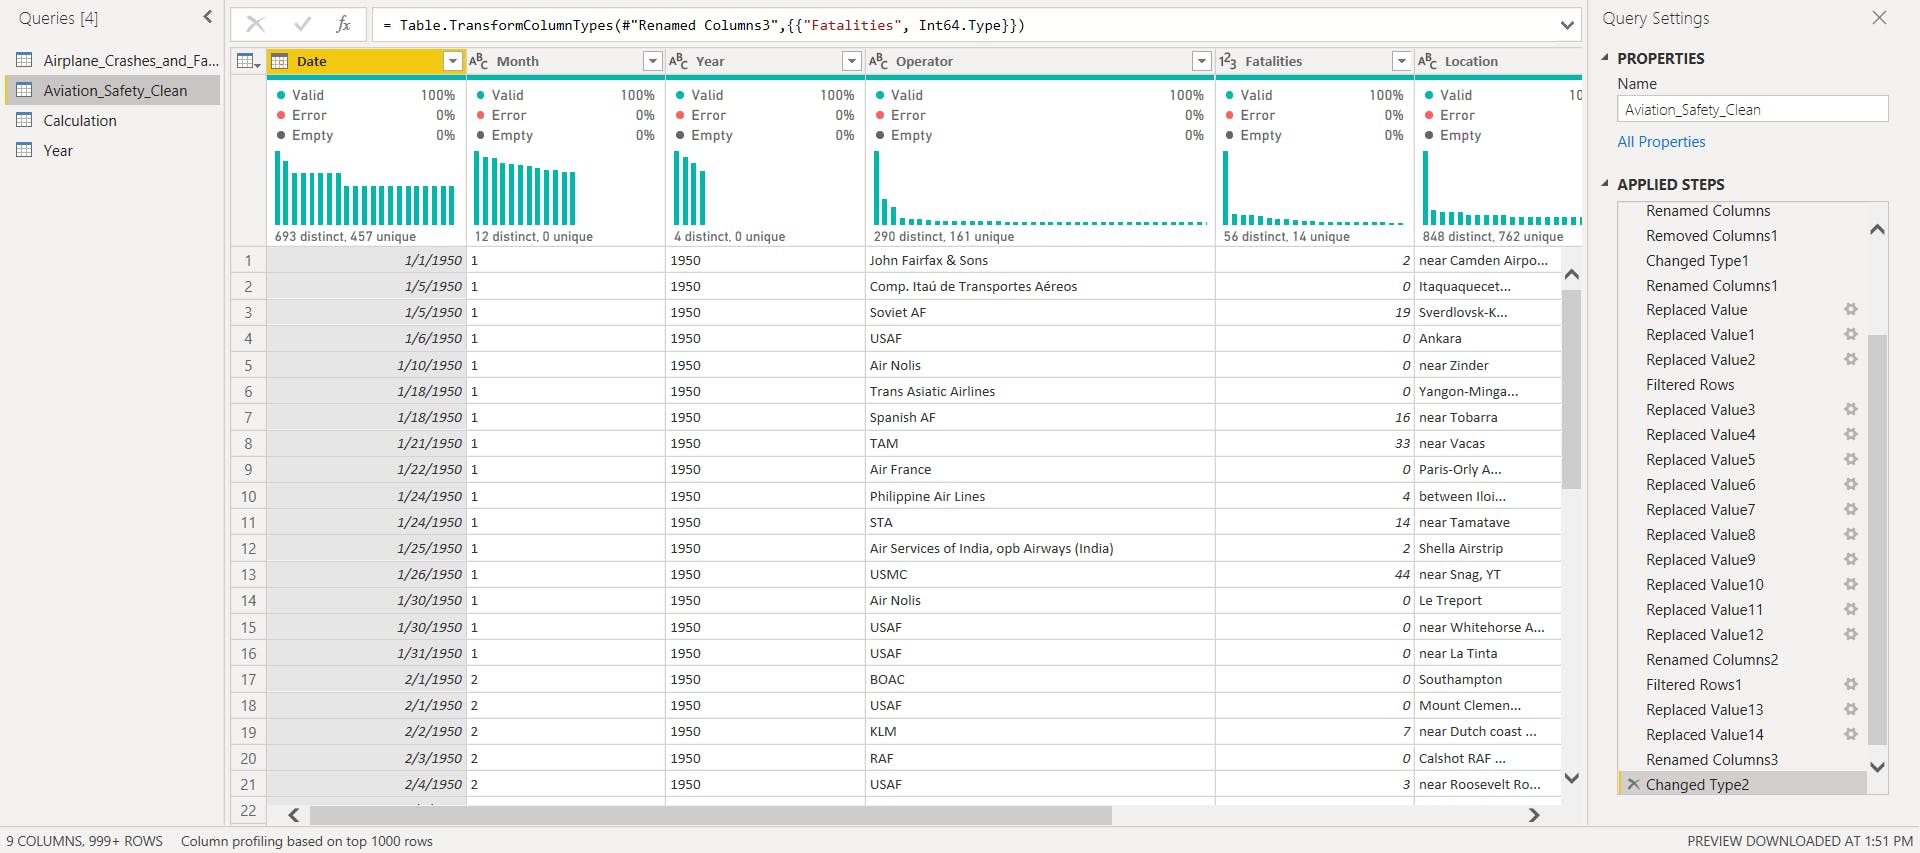The width and height of the screenshot is (1920, 853).
Task: Open settings gear for Replaced Value3 step
Action: [x=1851, y=410]
